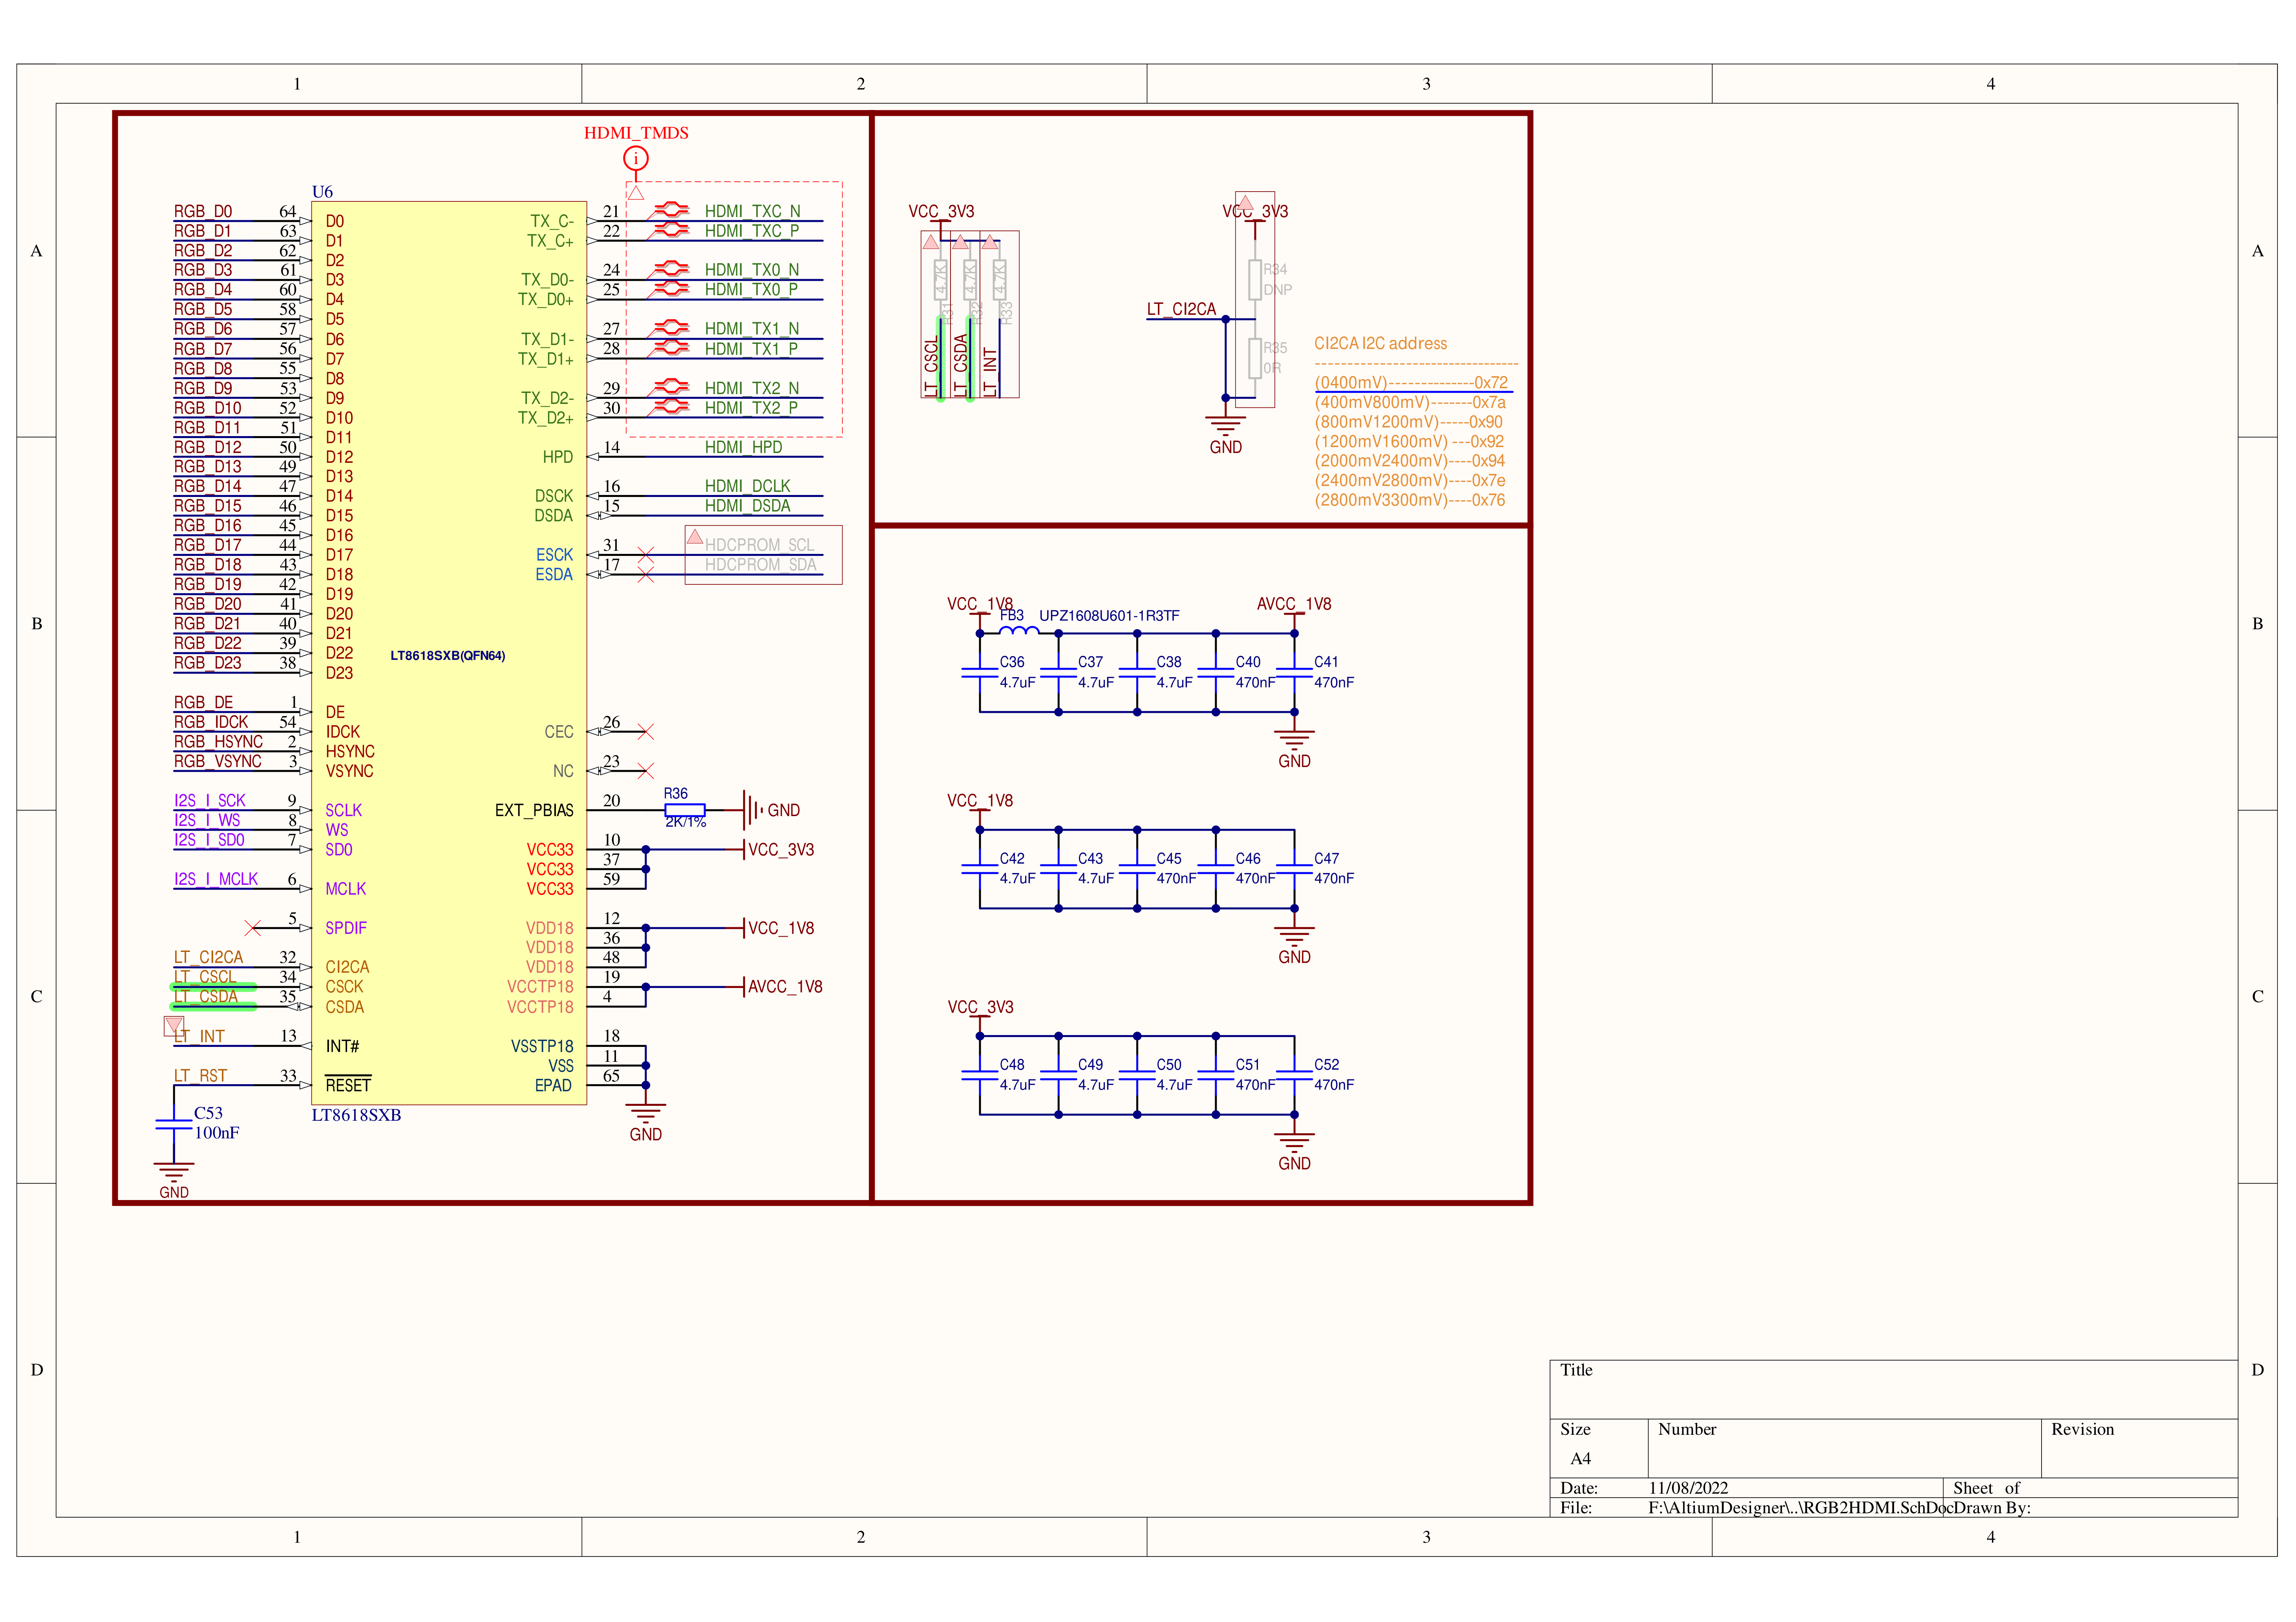The height and width of the screenshot is (1622, 2296).
Task: Click the A4 size value in the title block
Action: pyautogui.click(x=1580, y=1459)
